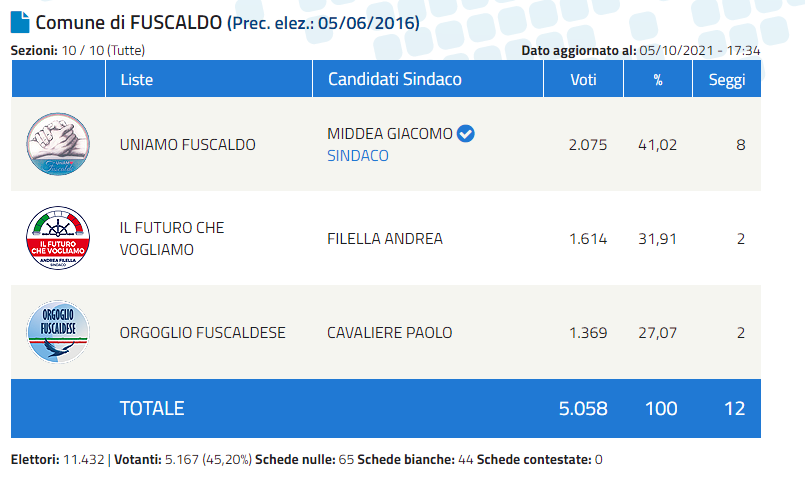The height and width of the screenshot is (481, 805).
Task: Click the Seggi column header
Action: point(727,80)
